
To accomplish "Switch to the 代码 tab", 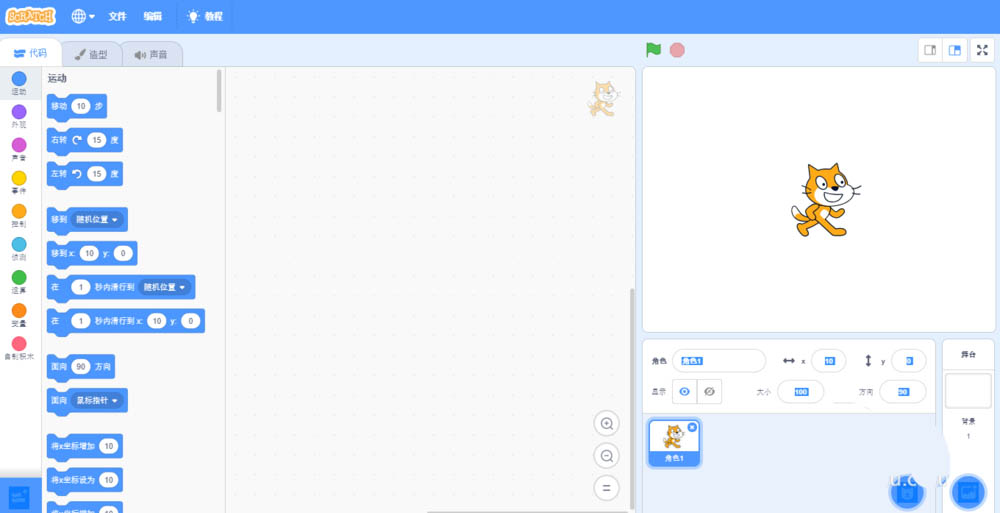I will pyautogui.click(x=31, y=54).
